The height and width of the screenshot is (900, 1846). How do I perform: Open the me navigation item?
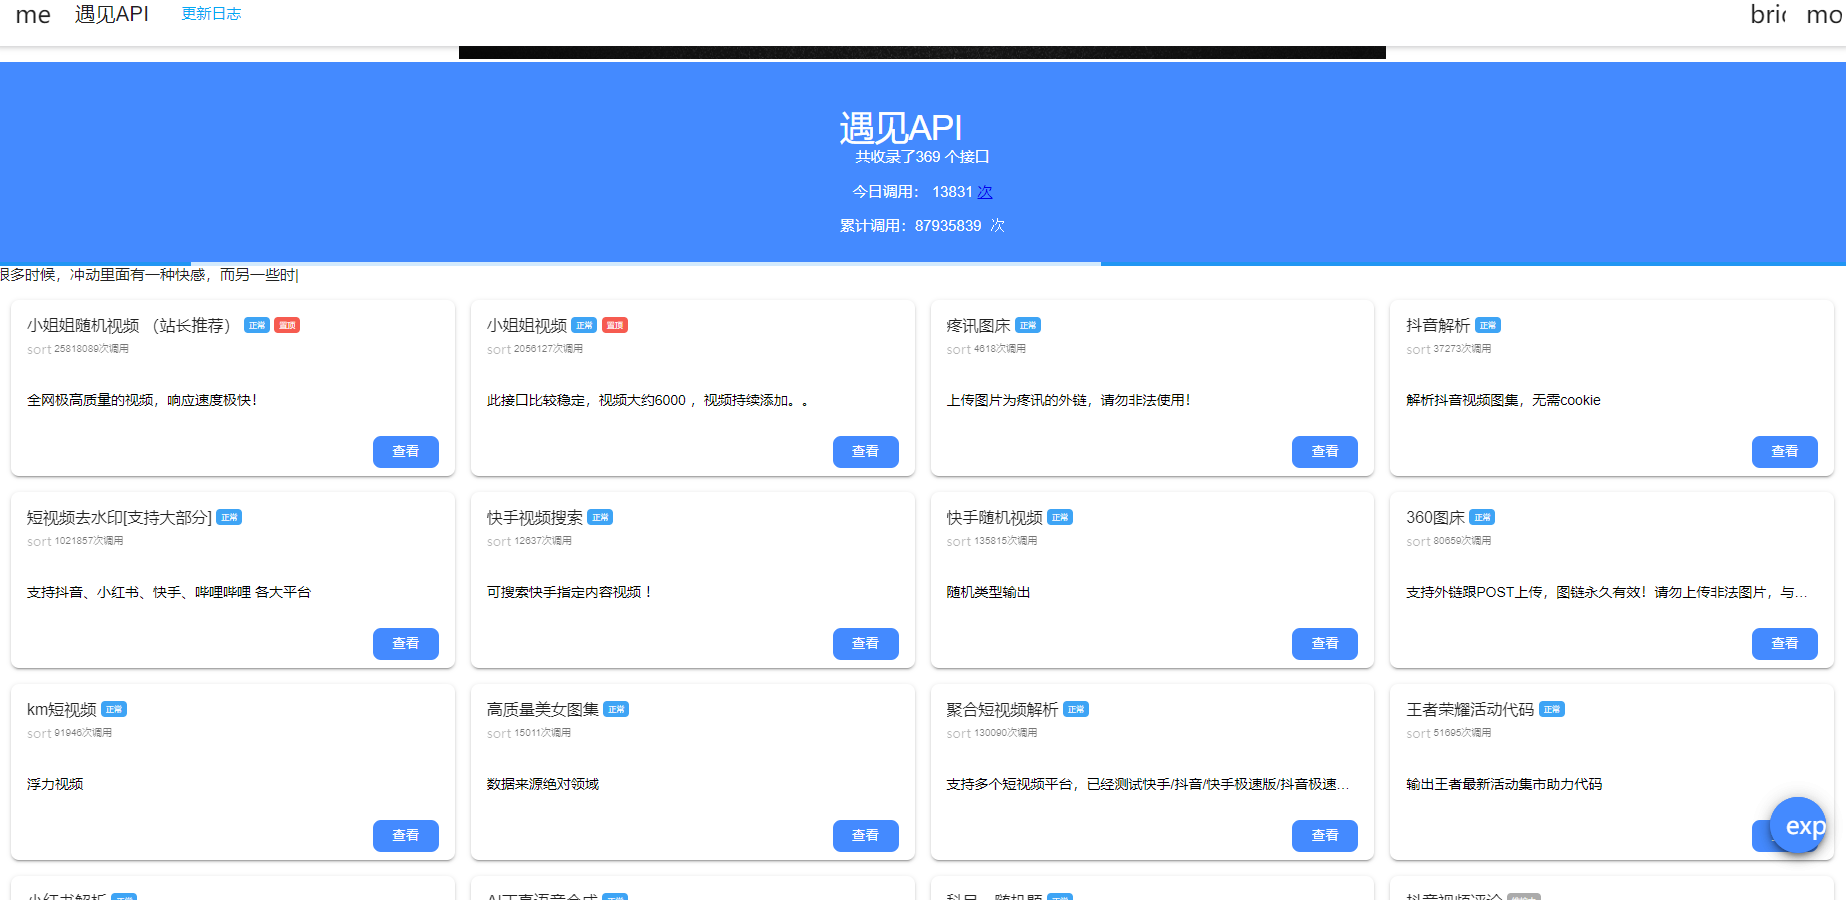point(33,14)
